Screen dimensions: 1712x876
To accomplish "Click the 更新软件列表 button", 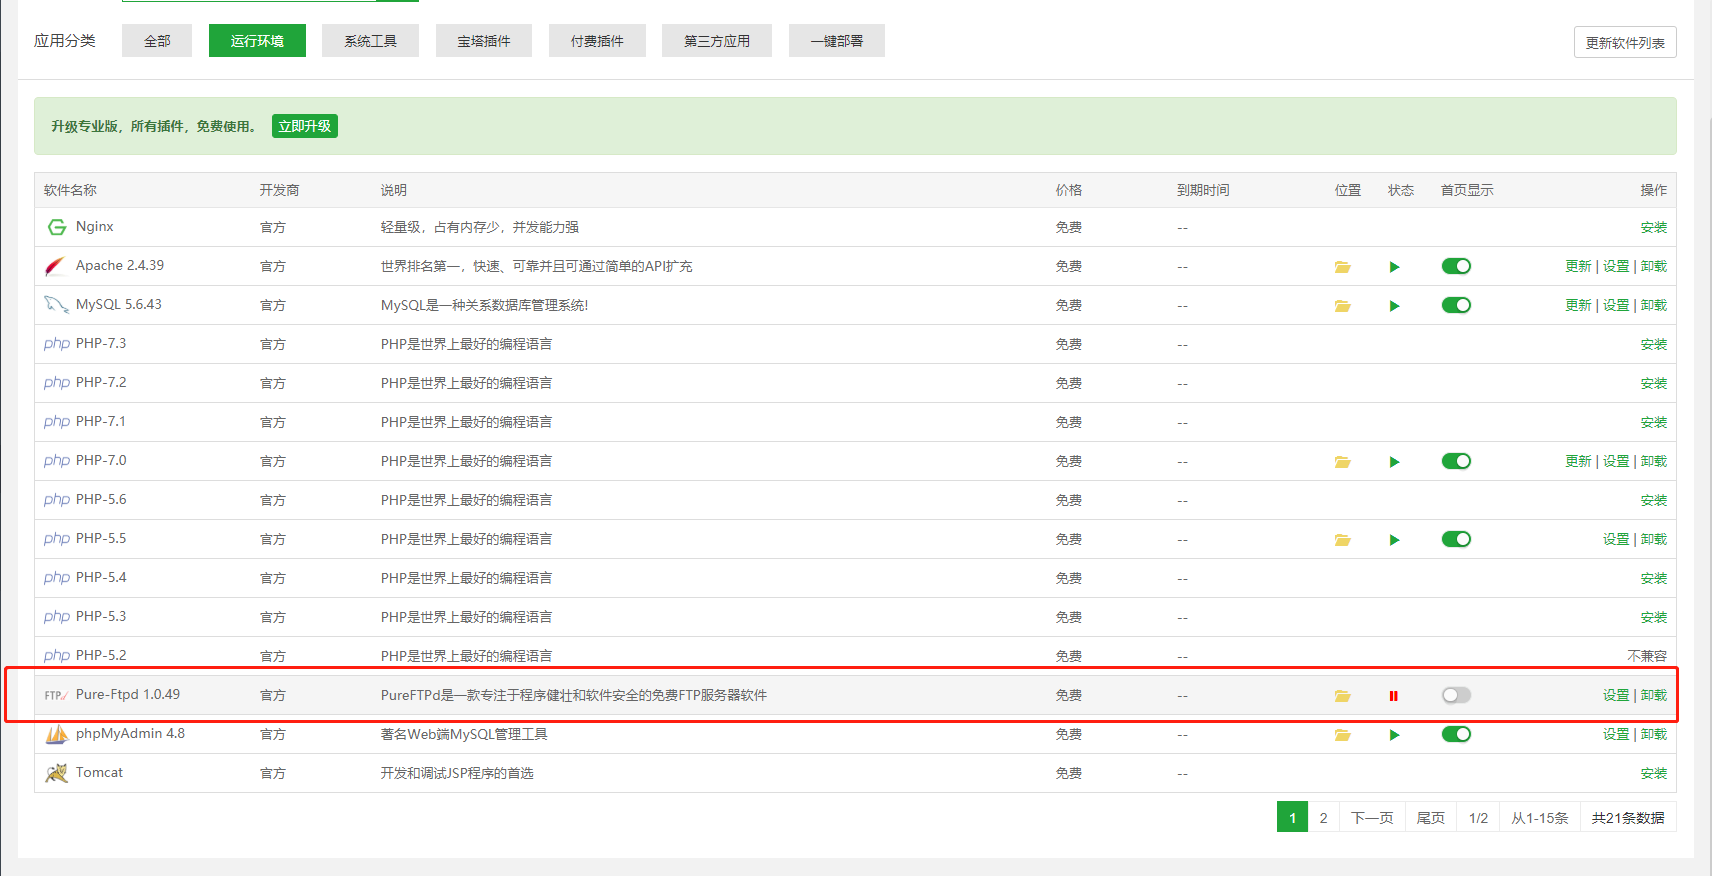I will [x=1625, y=43].
